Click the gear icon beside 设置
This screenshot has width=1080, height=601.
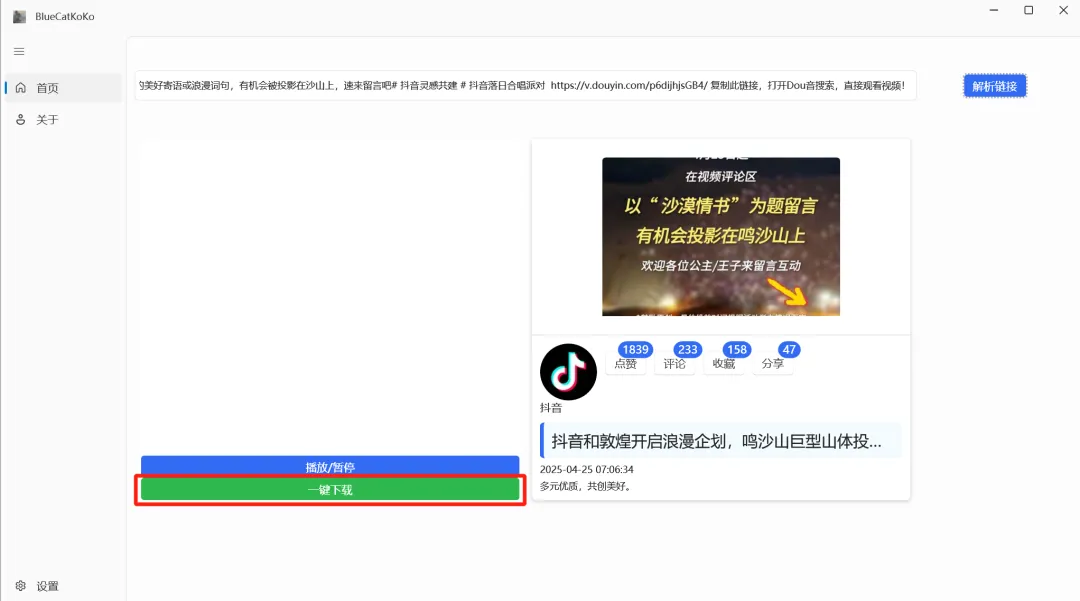tap(21, 586)
